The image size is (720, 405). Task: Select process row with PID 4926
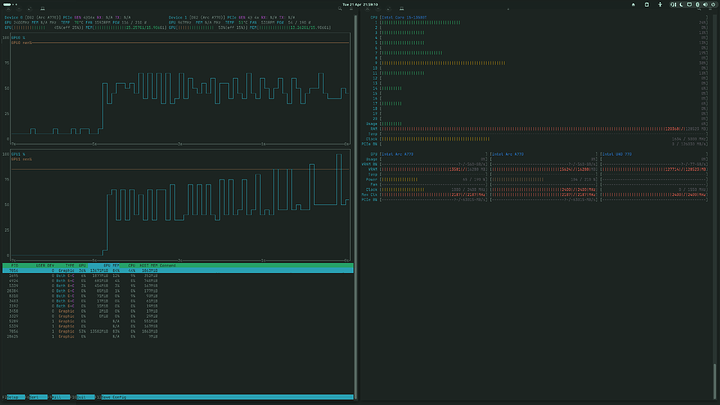178,281
